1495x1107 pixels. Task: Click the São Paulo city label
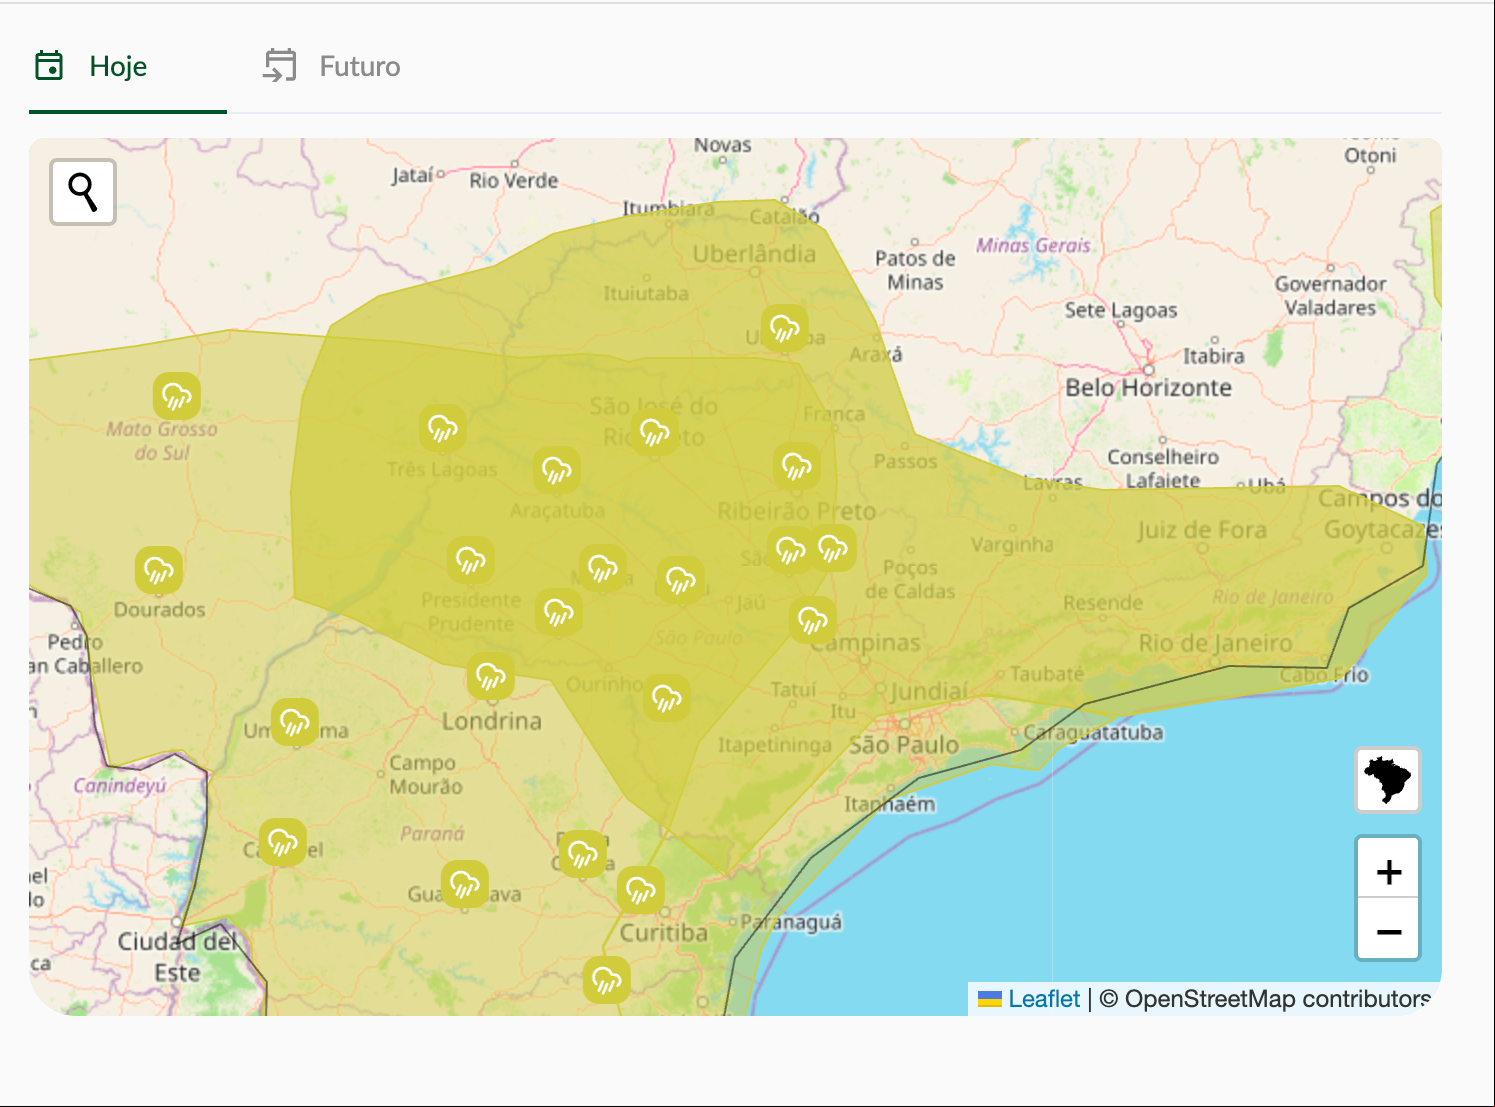point(904,745)
